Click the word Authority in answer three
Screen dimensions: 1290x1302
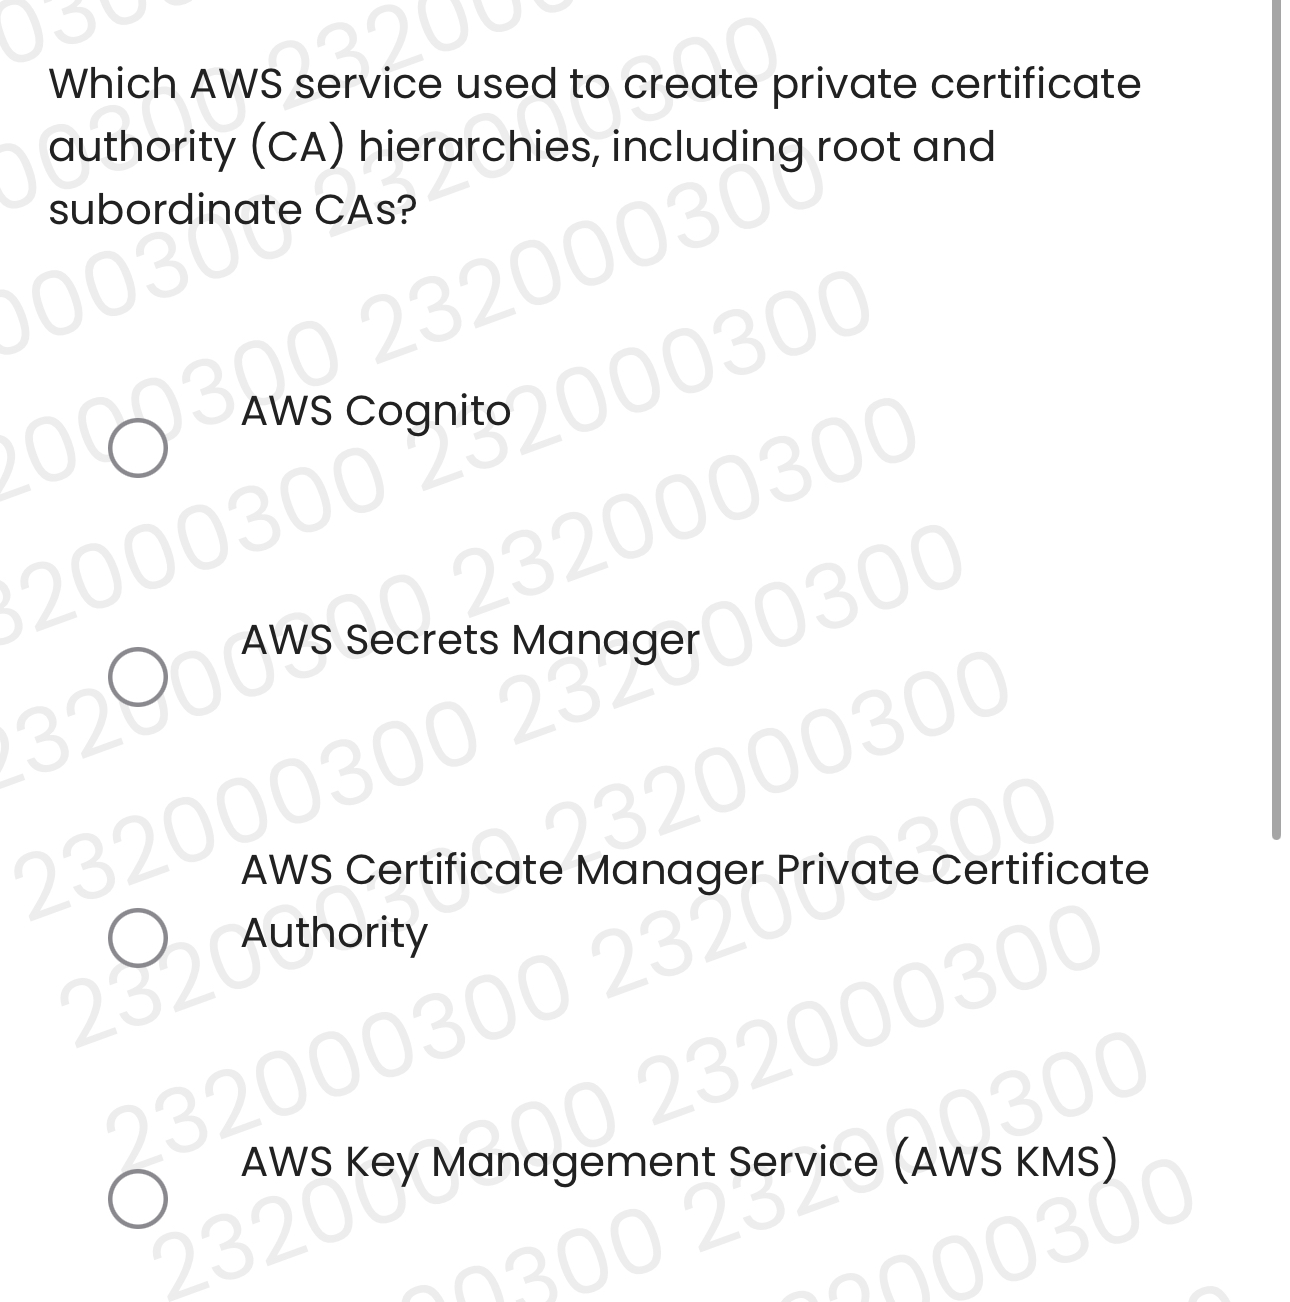click(x=333, y=933)
